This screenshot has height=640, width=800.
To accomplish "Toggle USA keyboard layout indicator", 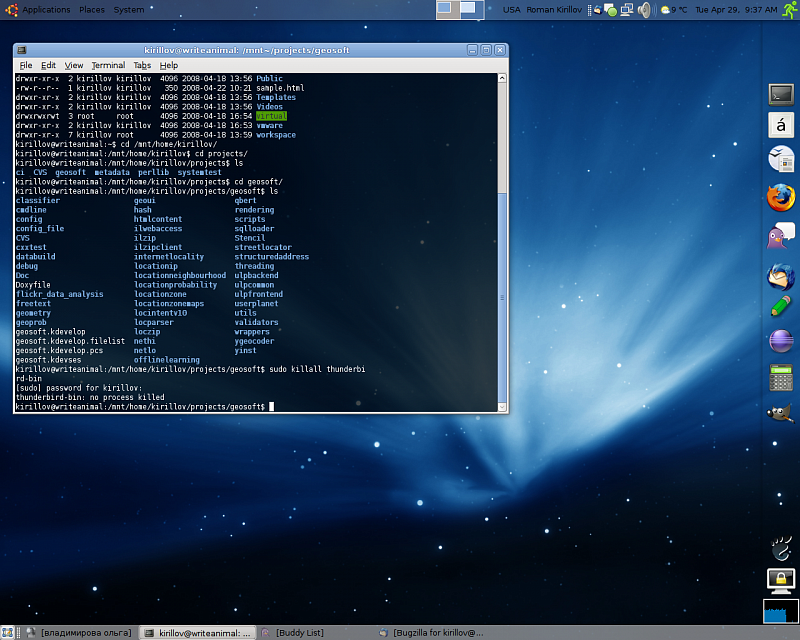I will pyautogui.click(x=512, y=10).
